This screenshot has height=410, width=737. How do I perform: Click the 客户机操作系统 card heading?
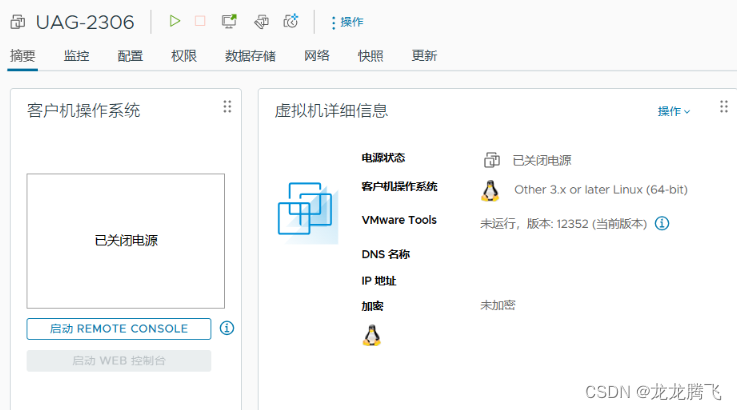click(84, 111)
